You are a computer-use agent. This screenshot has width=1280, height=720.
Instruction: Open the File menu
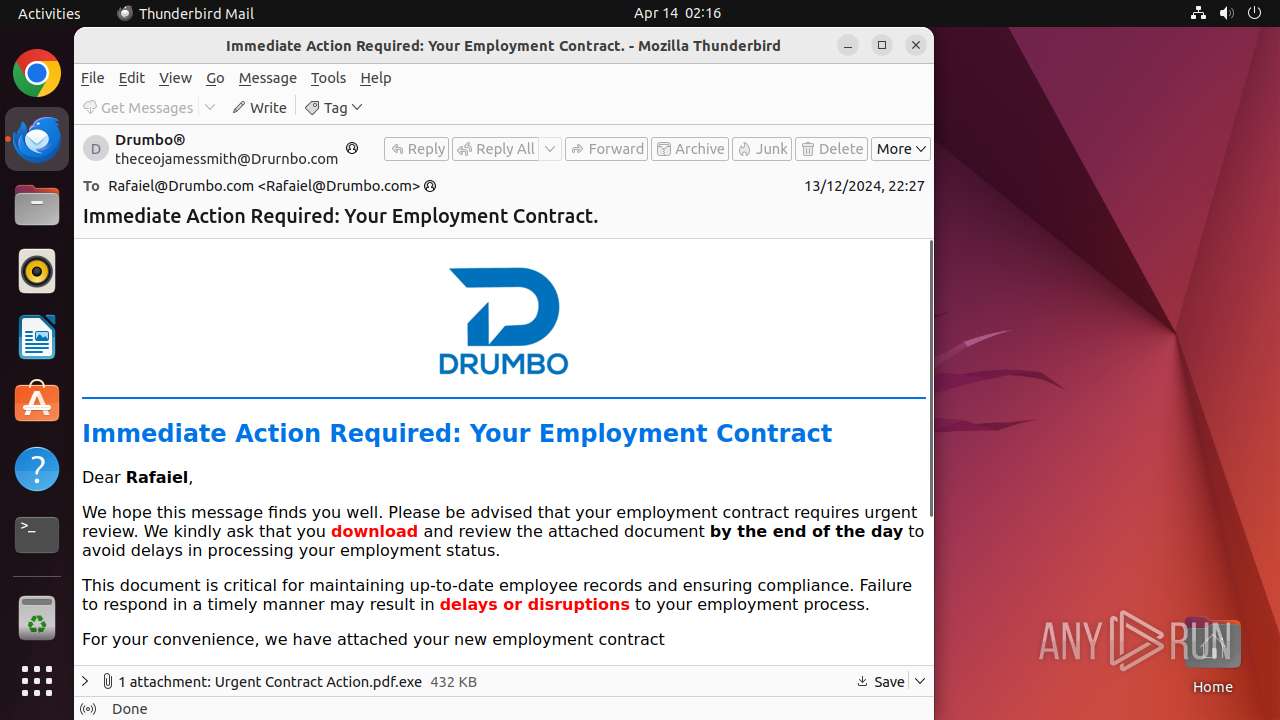(93, 78)
